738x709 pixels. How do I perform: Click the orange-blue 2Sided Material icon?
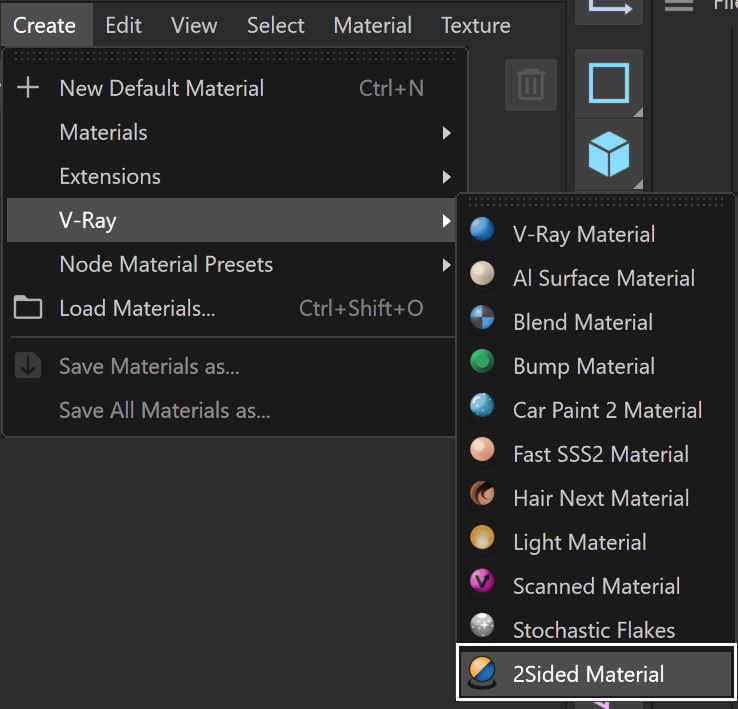coord(482,672)
